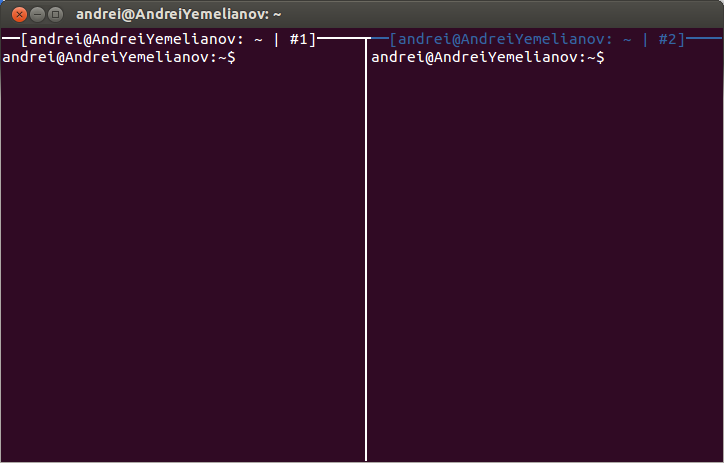Click the vertical divider between panes
Screen dimensions: 724x463
click(366, 250)
